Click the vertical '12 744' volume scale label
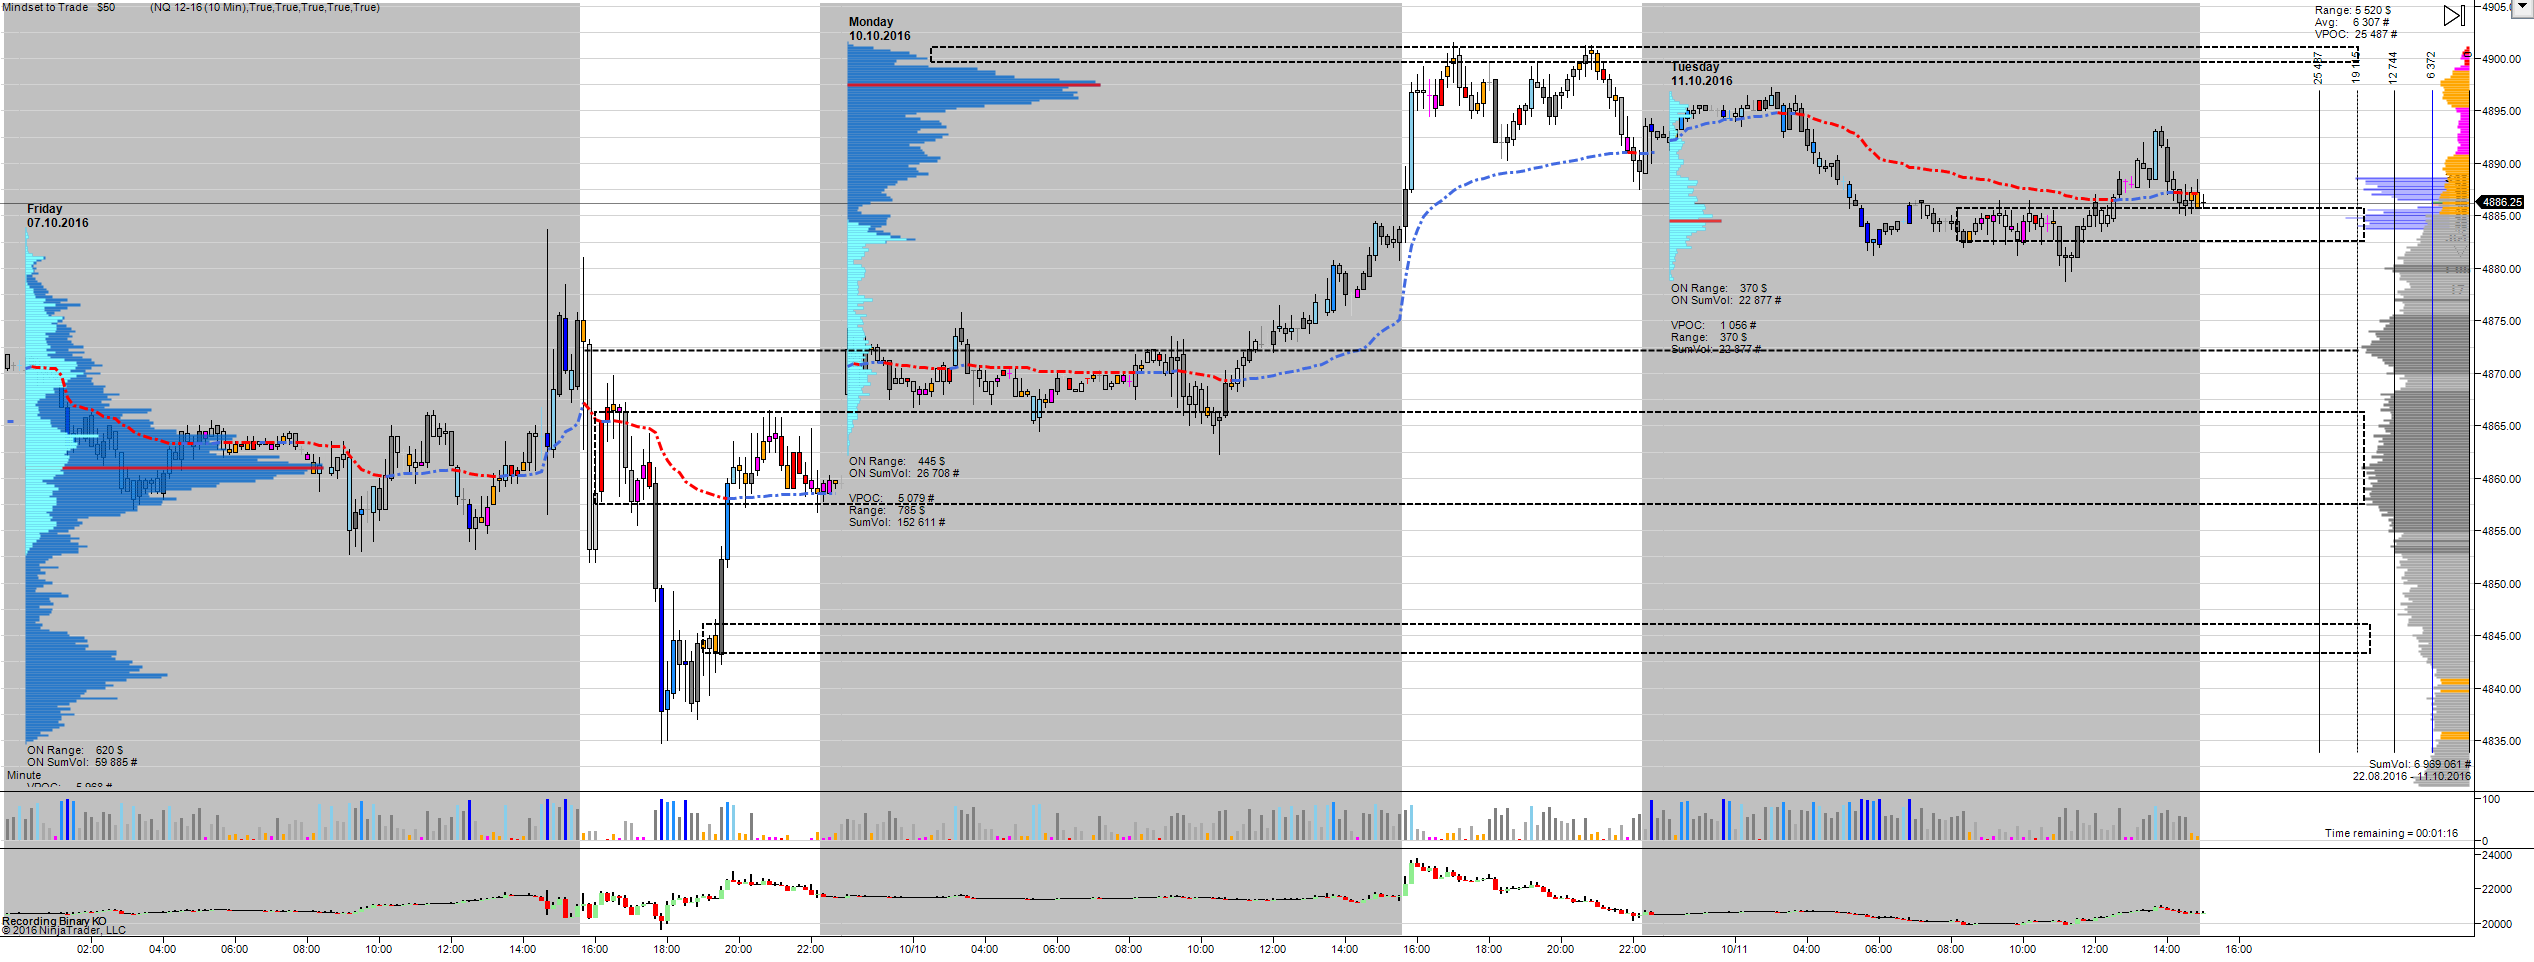Screen dimensions: 2534x962 (2393, 67)
